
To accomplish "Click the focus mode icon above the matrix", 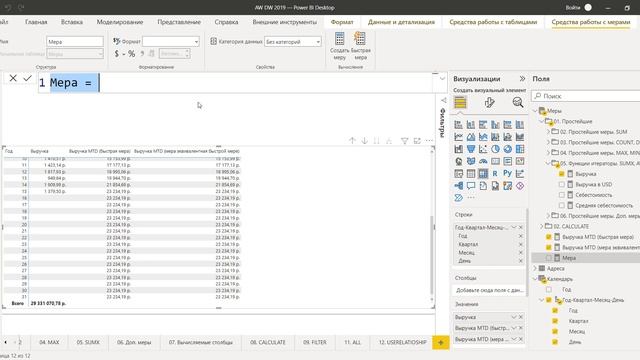I will pyautogui.click(x=417, y=141).
